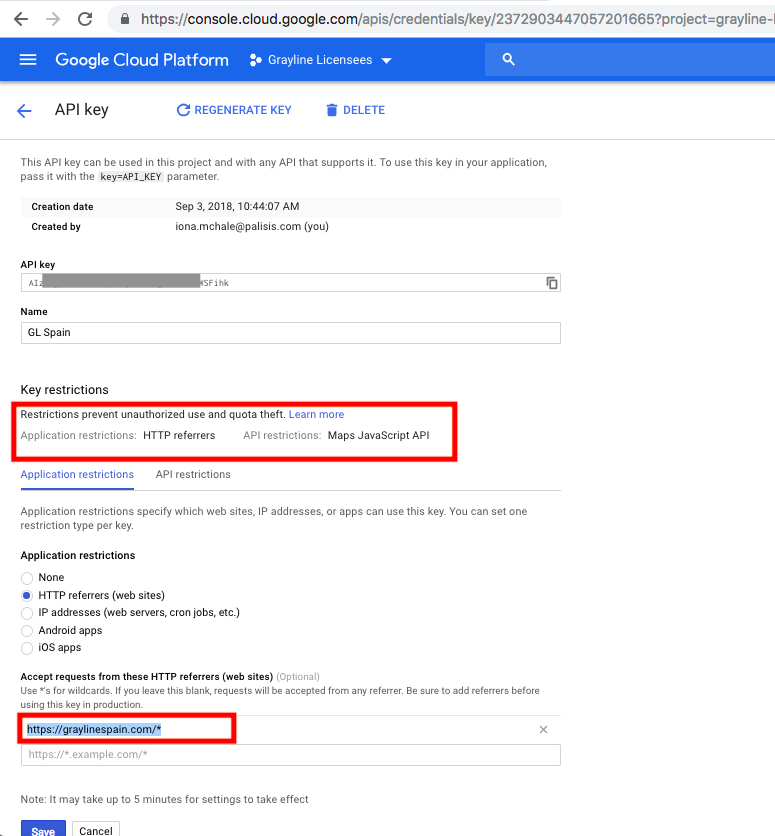The width and height of the screenshot is (775, 836).
Task: Go back using the browser back arrow
Action: tap(21, 19)
